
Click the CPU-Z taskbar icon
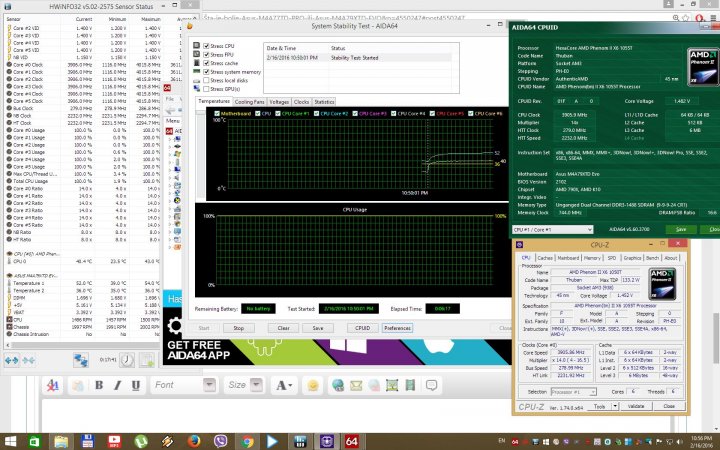tap(326, 442)
